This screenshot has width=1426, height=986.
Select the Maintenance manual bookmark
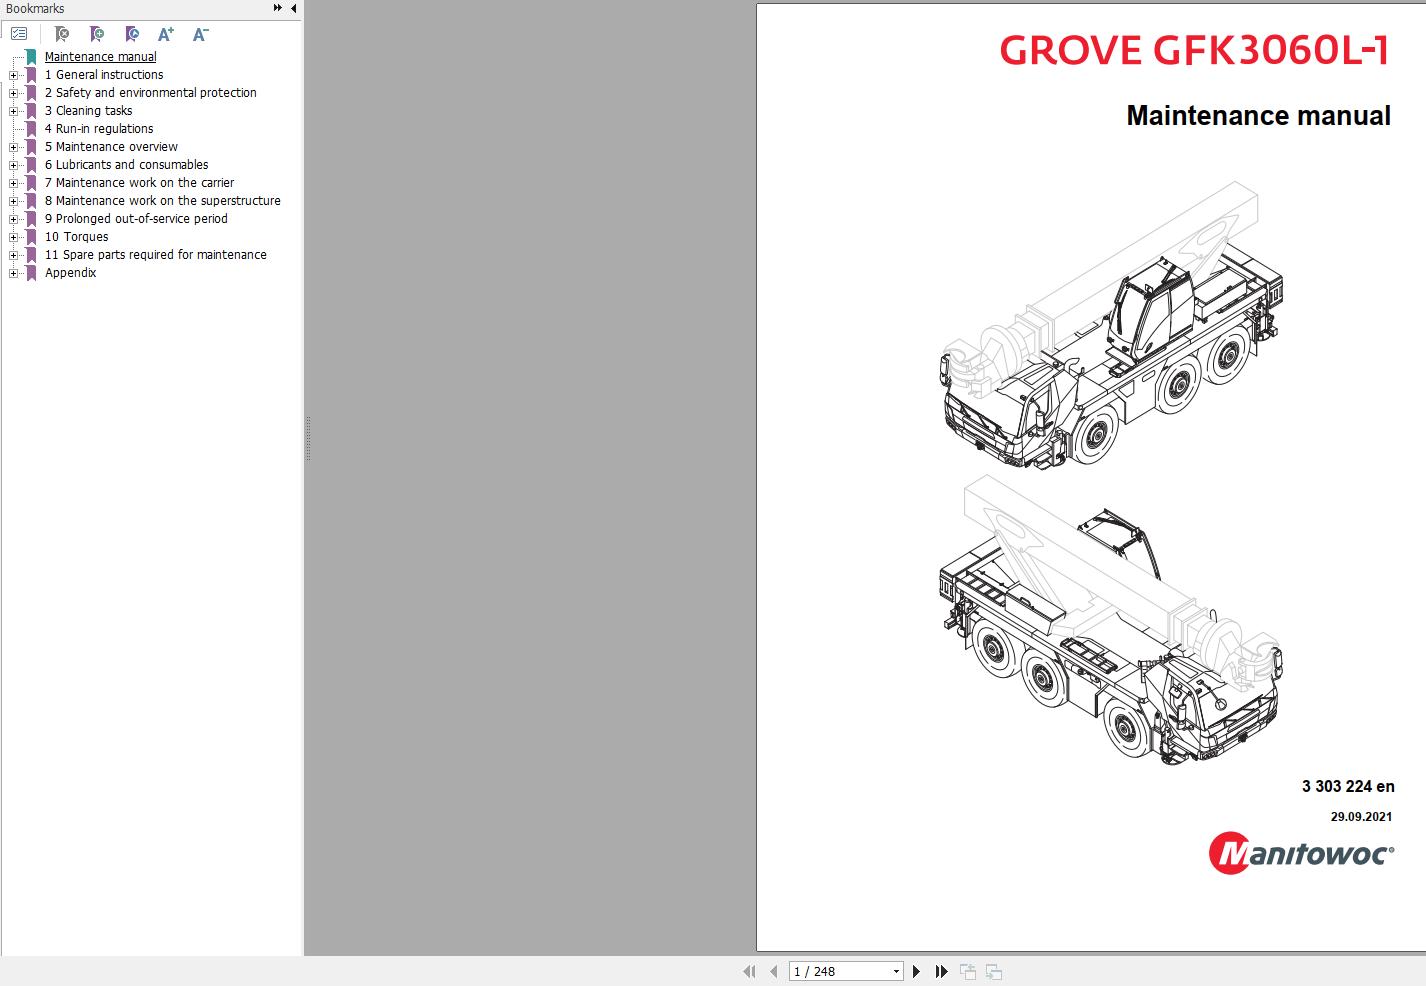click(x=100, y=56)
